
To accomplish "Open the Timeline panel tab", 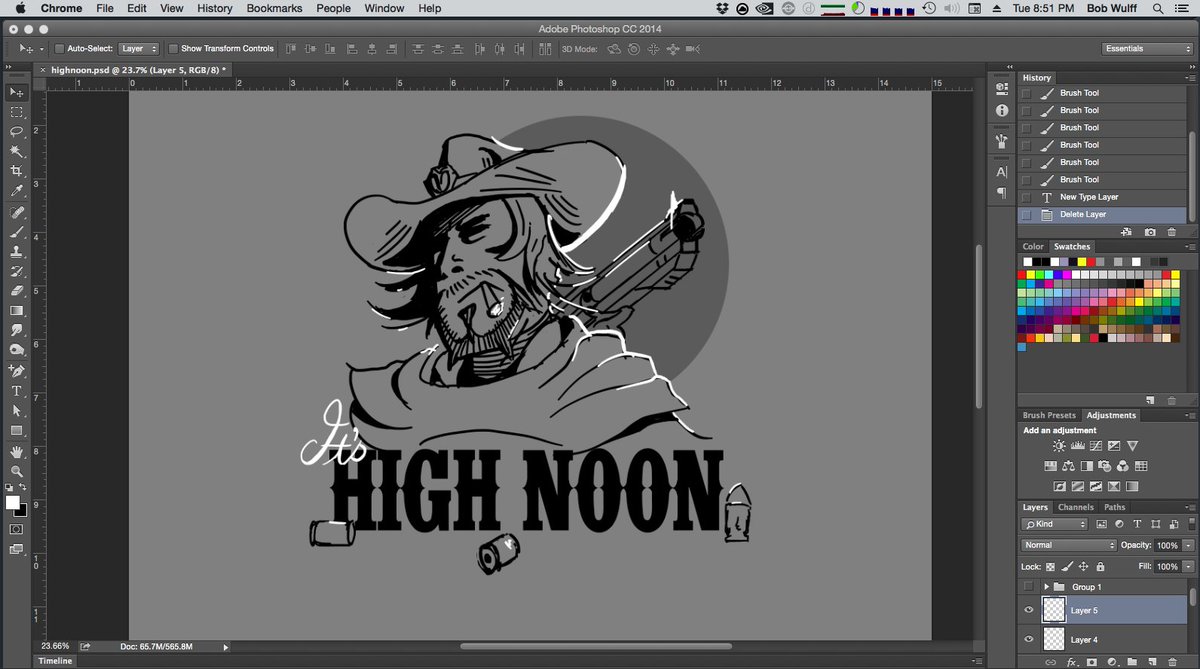I will [55, 661].
